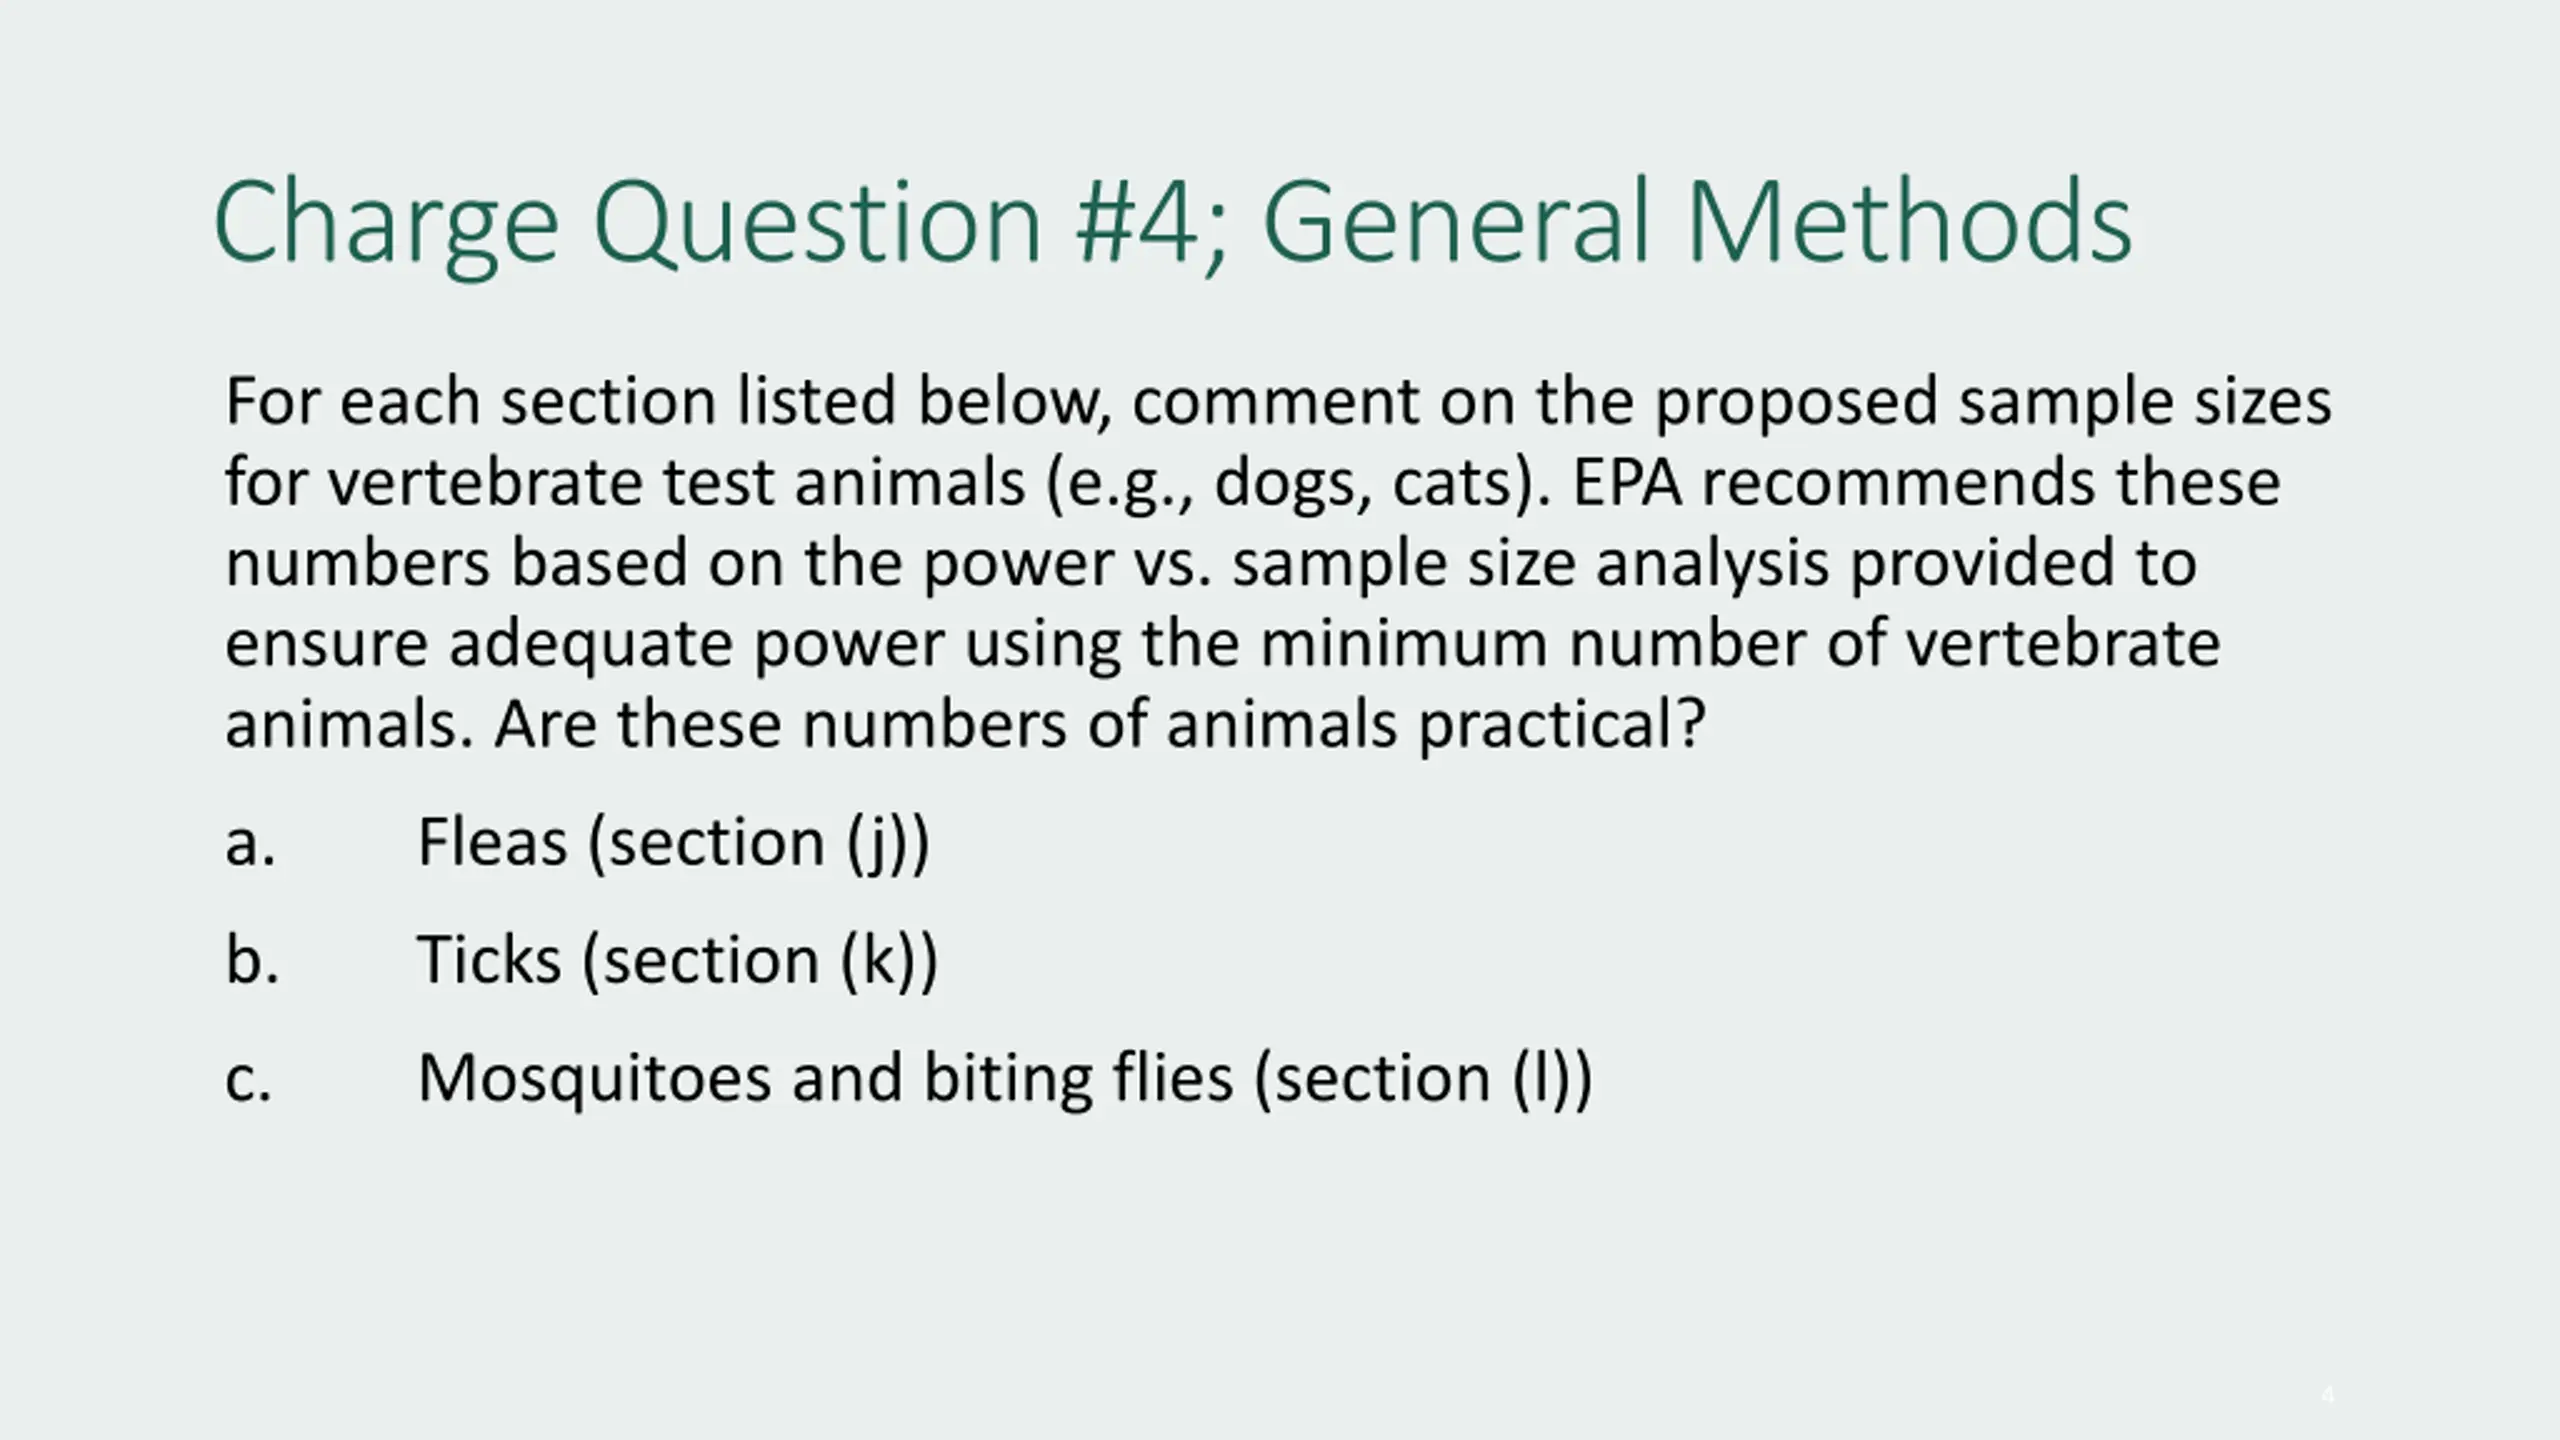Viewport: 2560px width, 1440px height.
Task: Click the "b." list marker
Action: 252,960
